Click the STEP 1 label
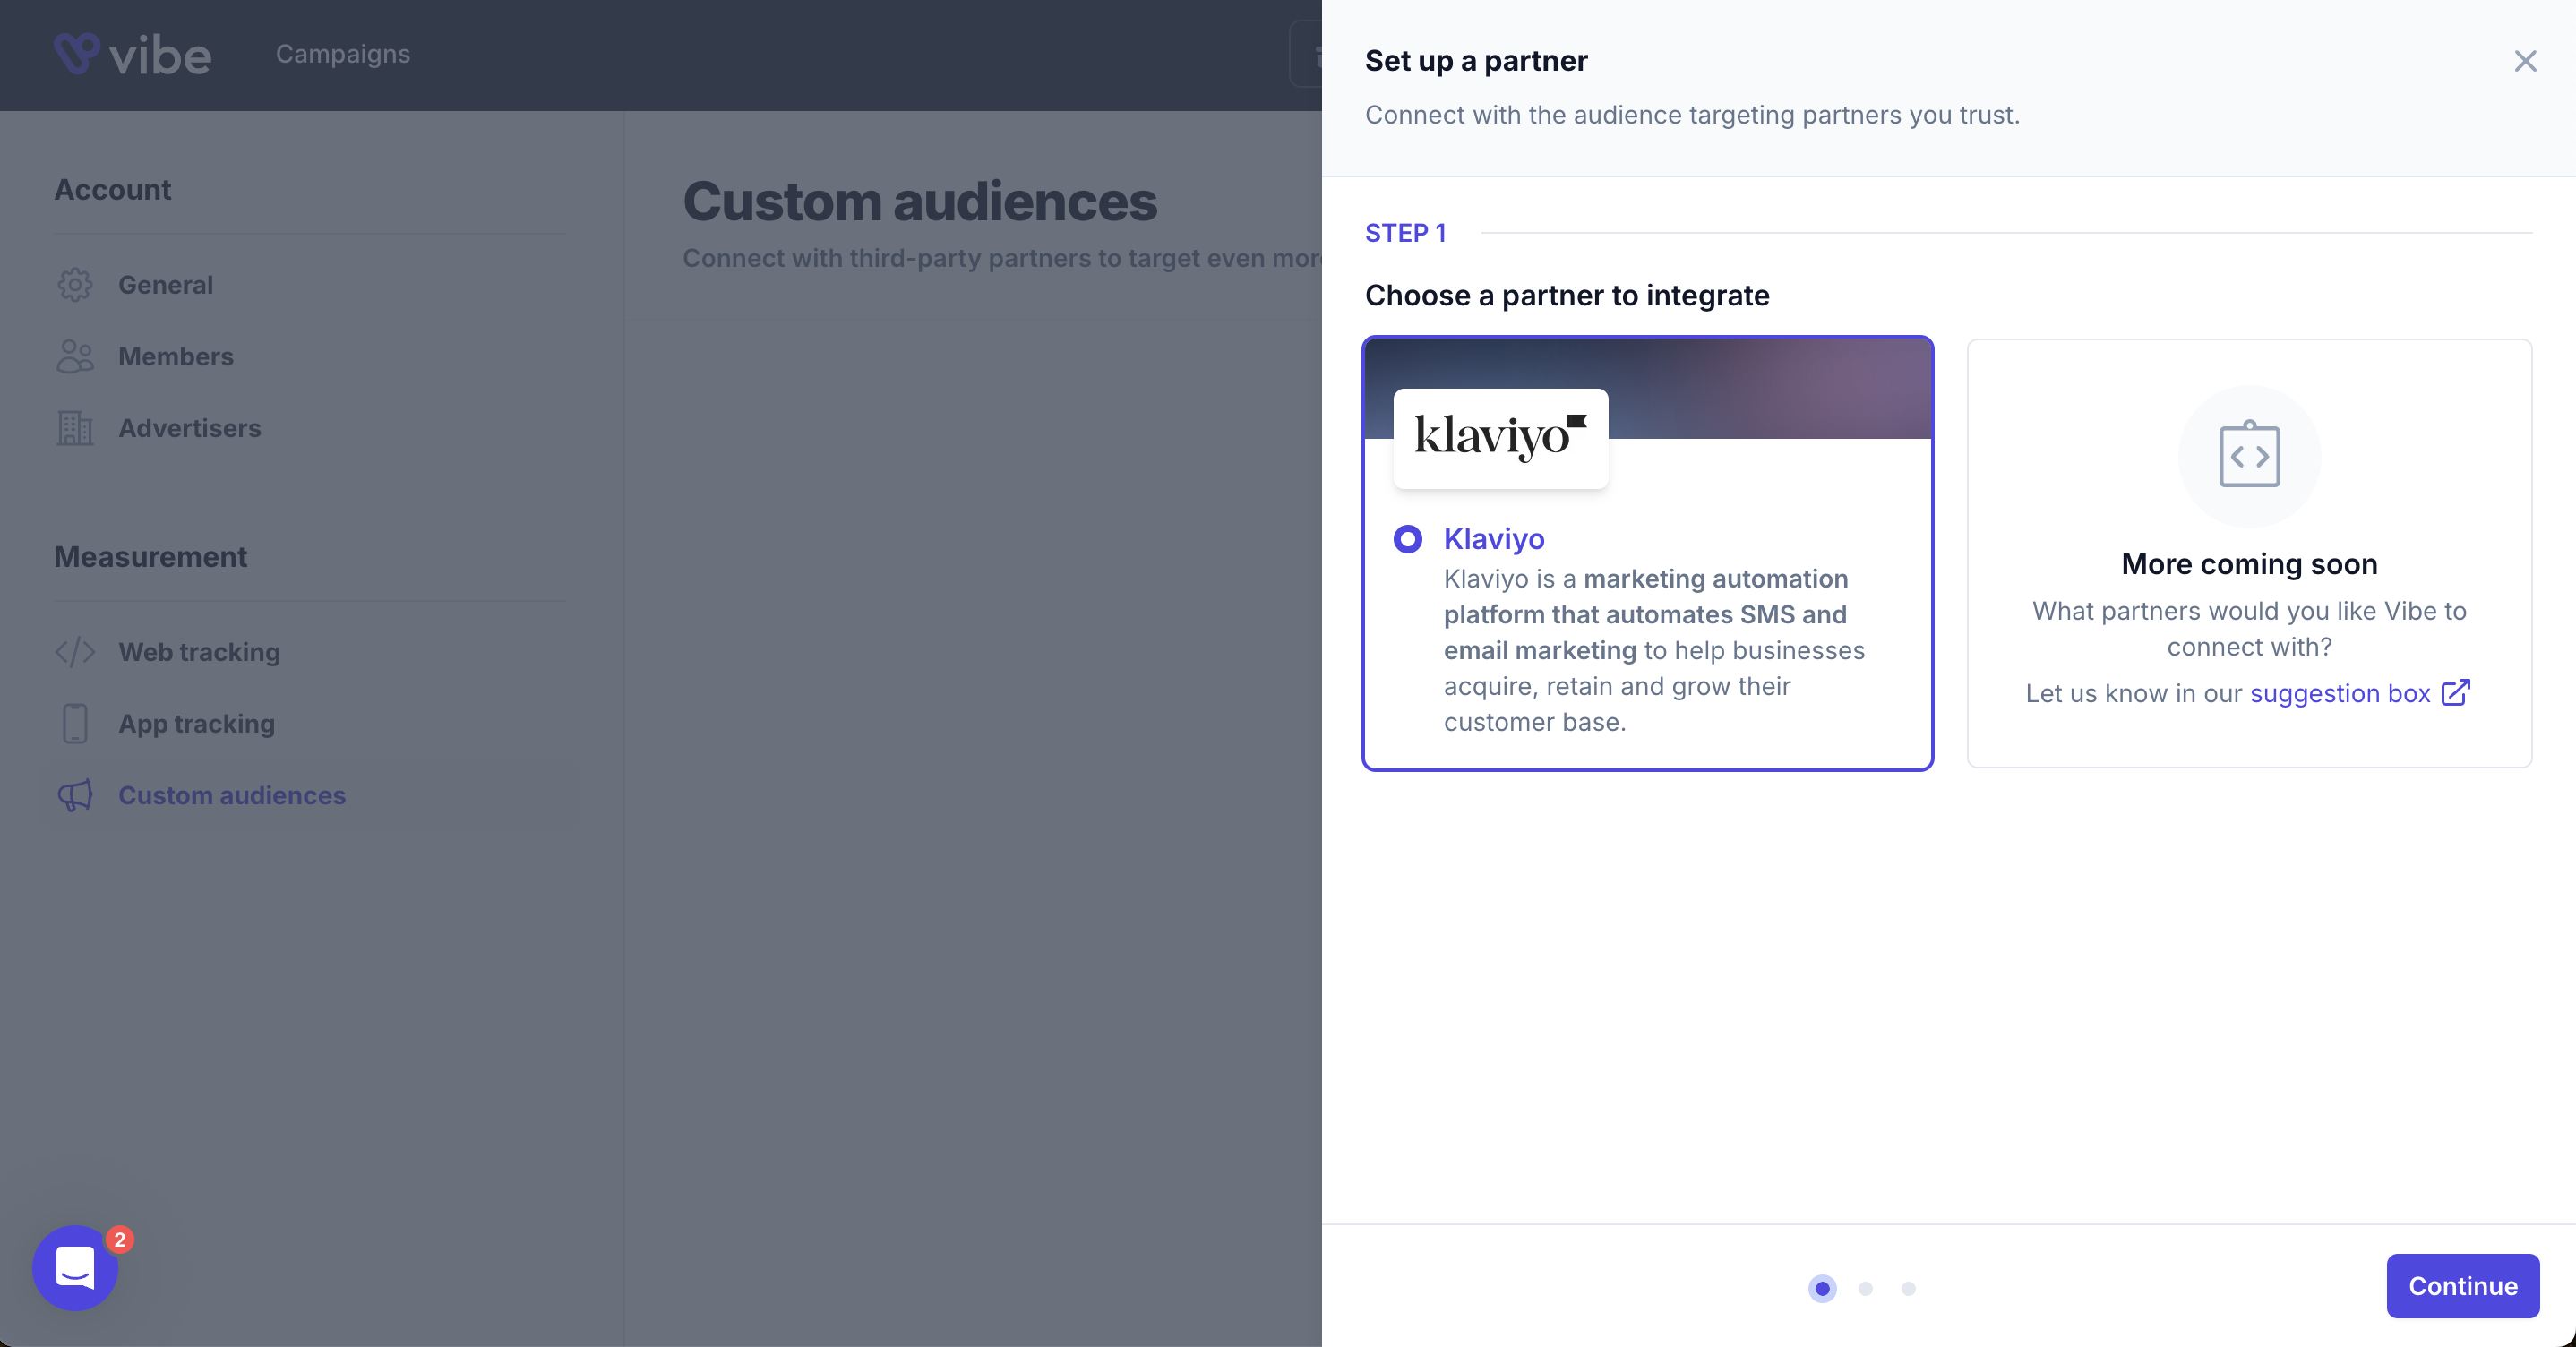The width and height of the screenshot is (2576, 1347). click(1405, 233)
